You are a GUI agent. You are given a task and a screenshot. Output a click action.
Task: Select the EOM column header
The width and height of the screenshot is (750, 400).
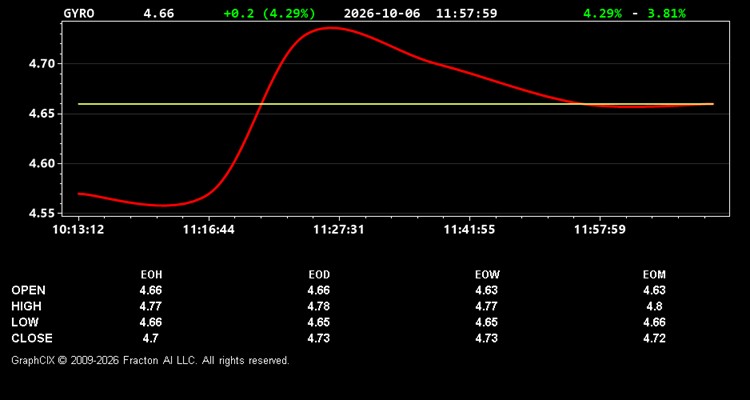coord(654,275)
